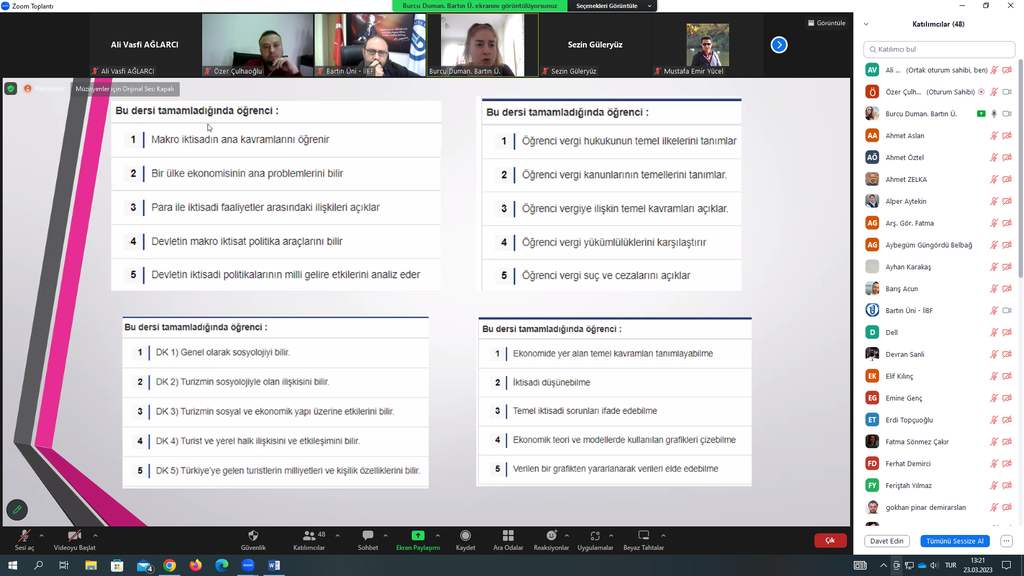Viewport: 1024px width, 576px height.
Task: Click the green annotation pencil icon
Action: click(17, 510)
